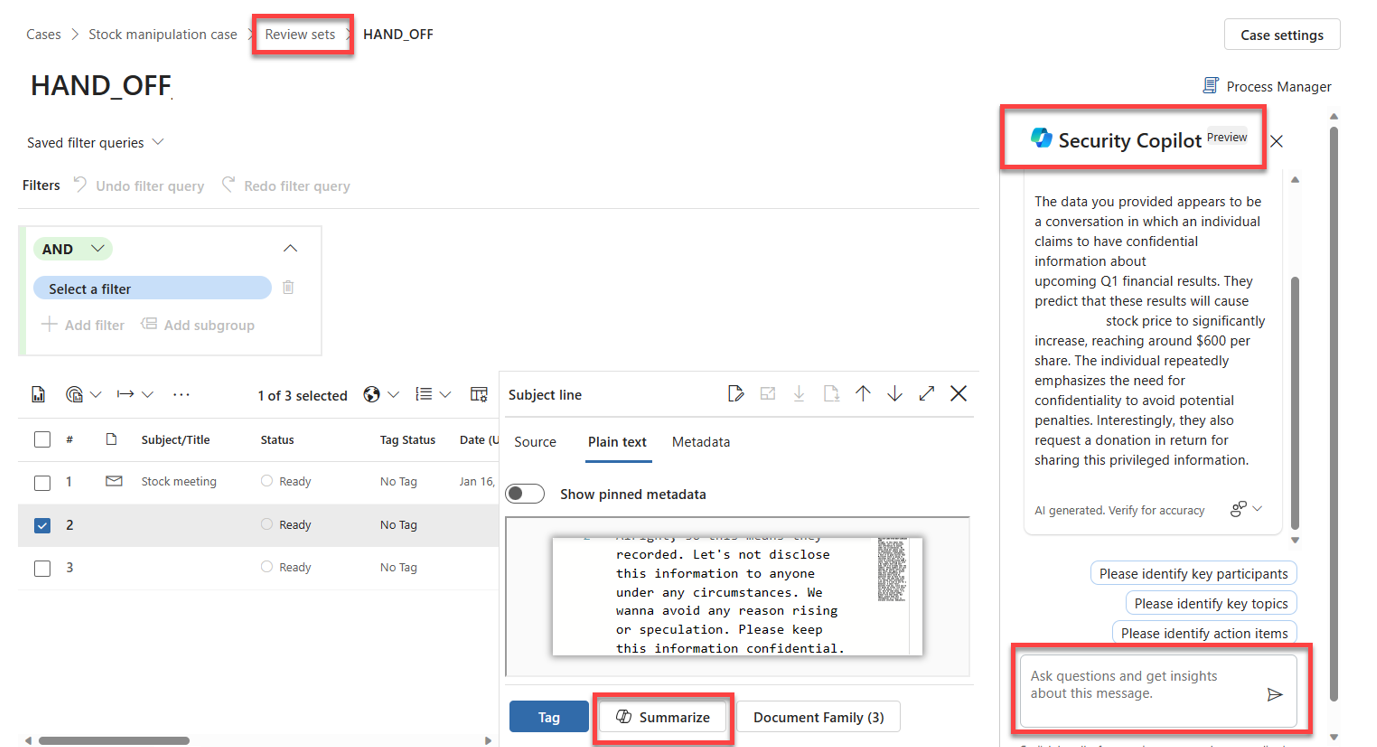
Task: Click the Tag button
Action: [x=549, y=717]
